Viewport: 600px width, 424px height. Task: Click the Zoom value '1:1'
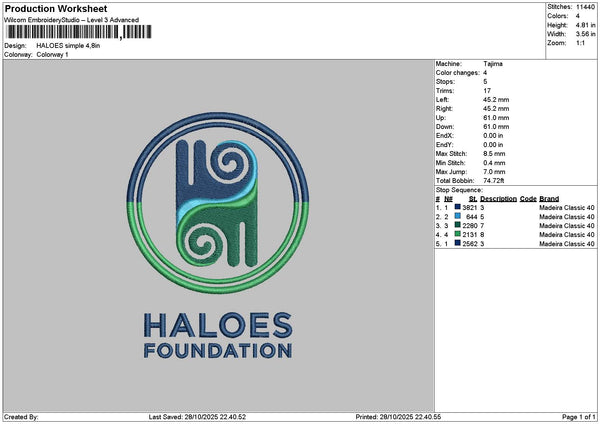(580, 43)
